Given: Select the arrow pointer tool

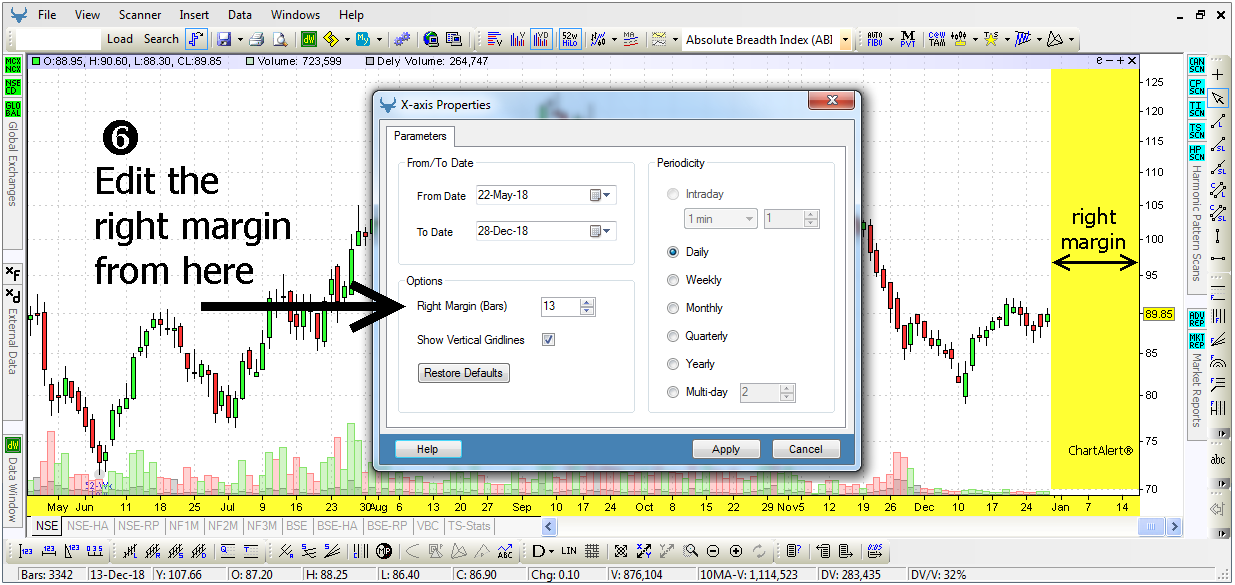Looking at the screenshot, I should [x=1218, y=98].
